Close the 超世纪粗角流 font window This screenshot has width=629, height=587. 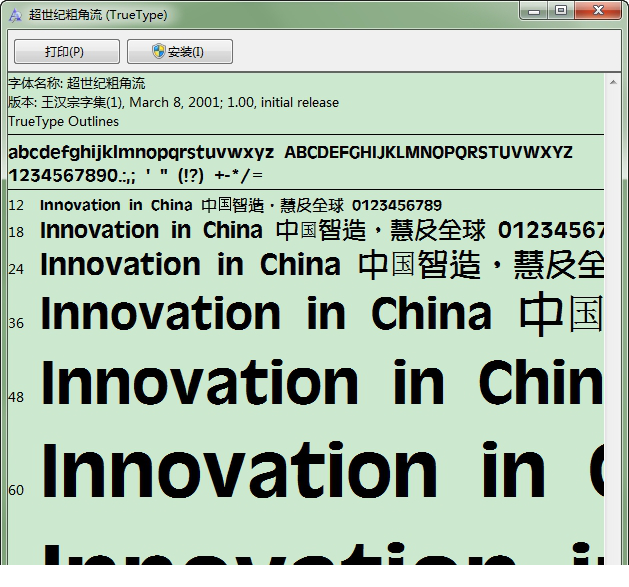point(598,10)
